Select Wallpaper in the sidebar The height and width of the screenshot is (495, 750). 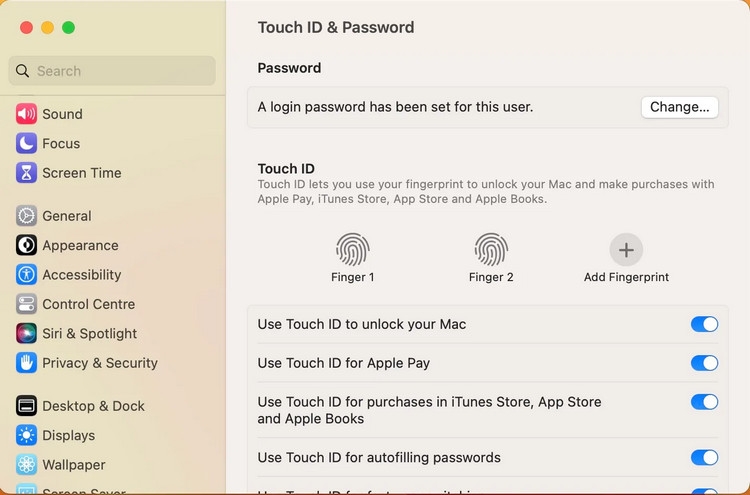coord(61,465)
